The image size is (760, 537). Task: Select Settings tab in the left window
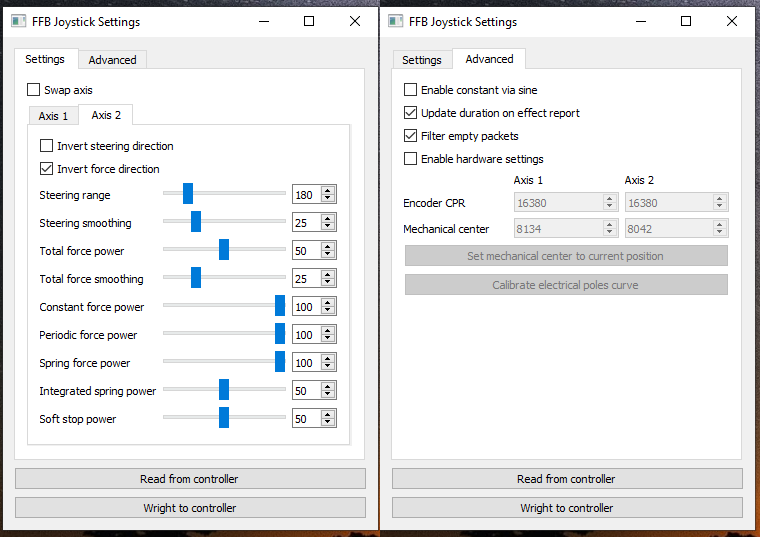click(45, 59)
